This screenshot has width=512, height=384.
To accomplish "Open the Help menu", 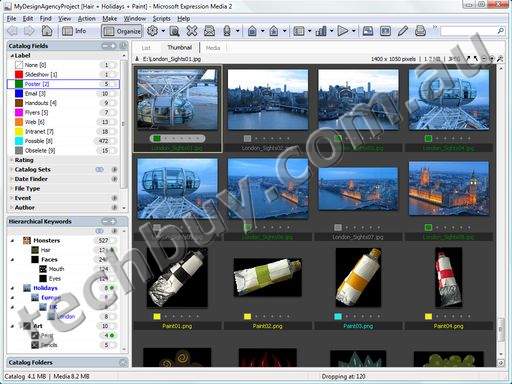I will point(184,19).
